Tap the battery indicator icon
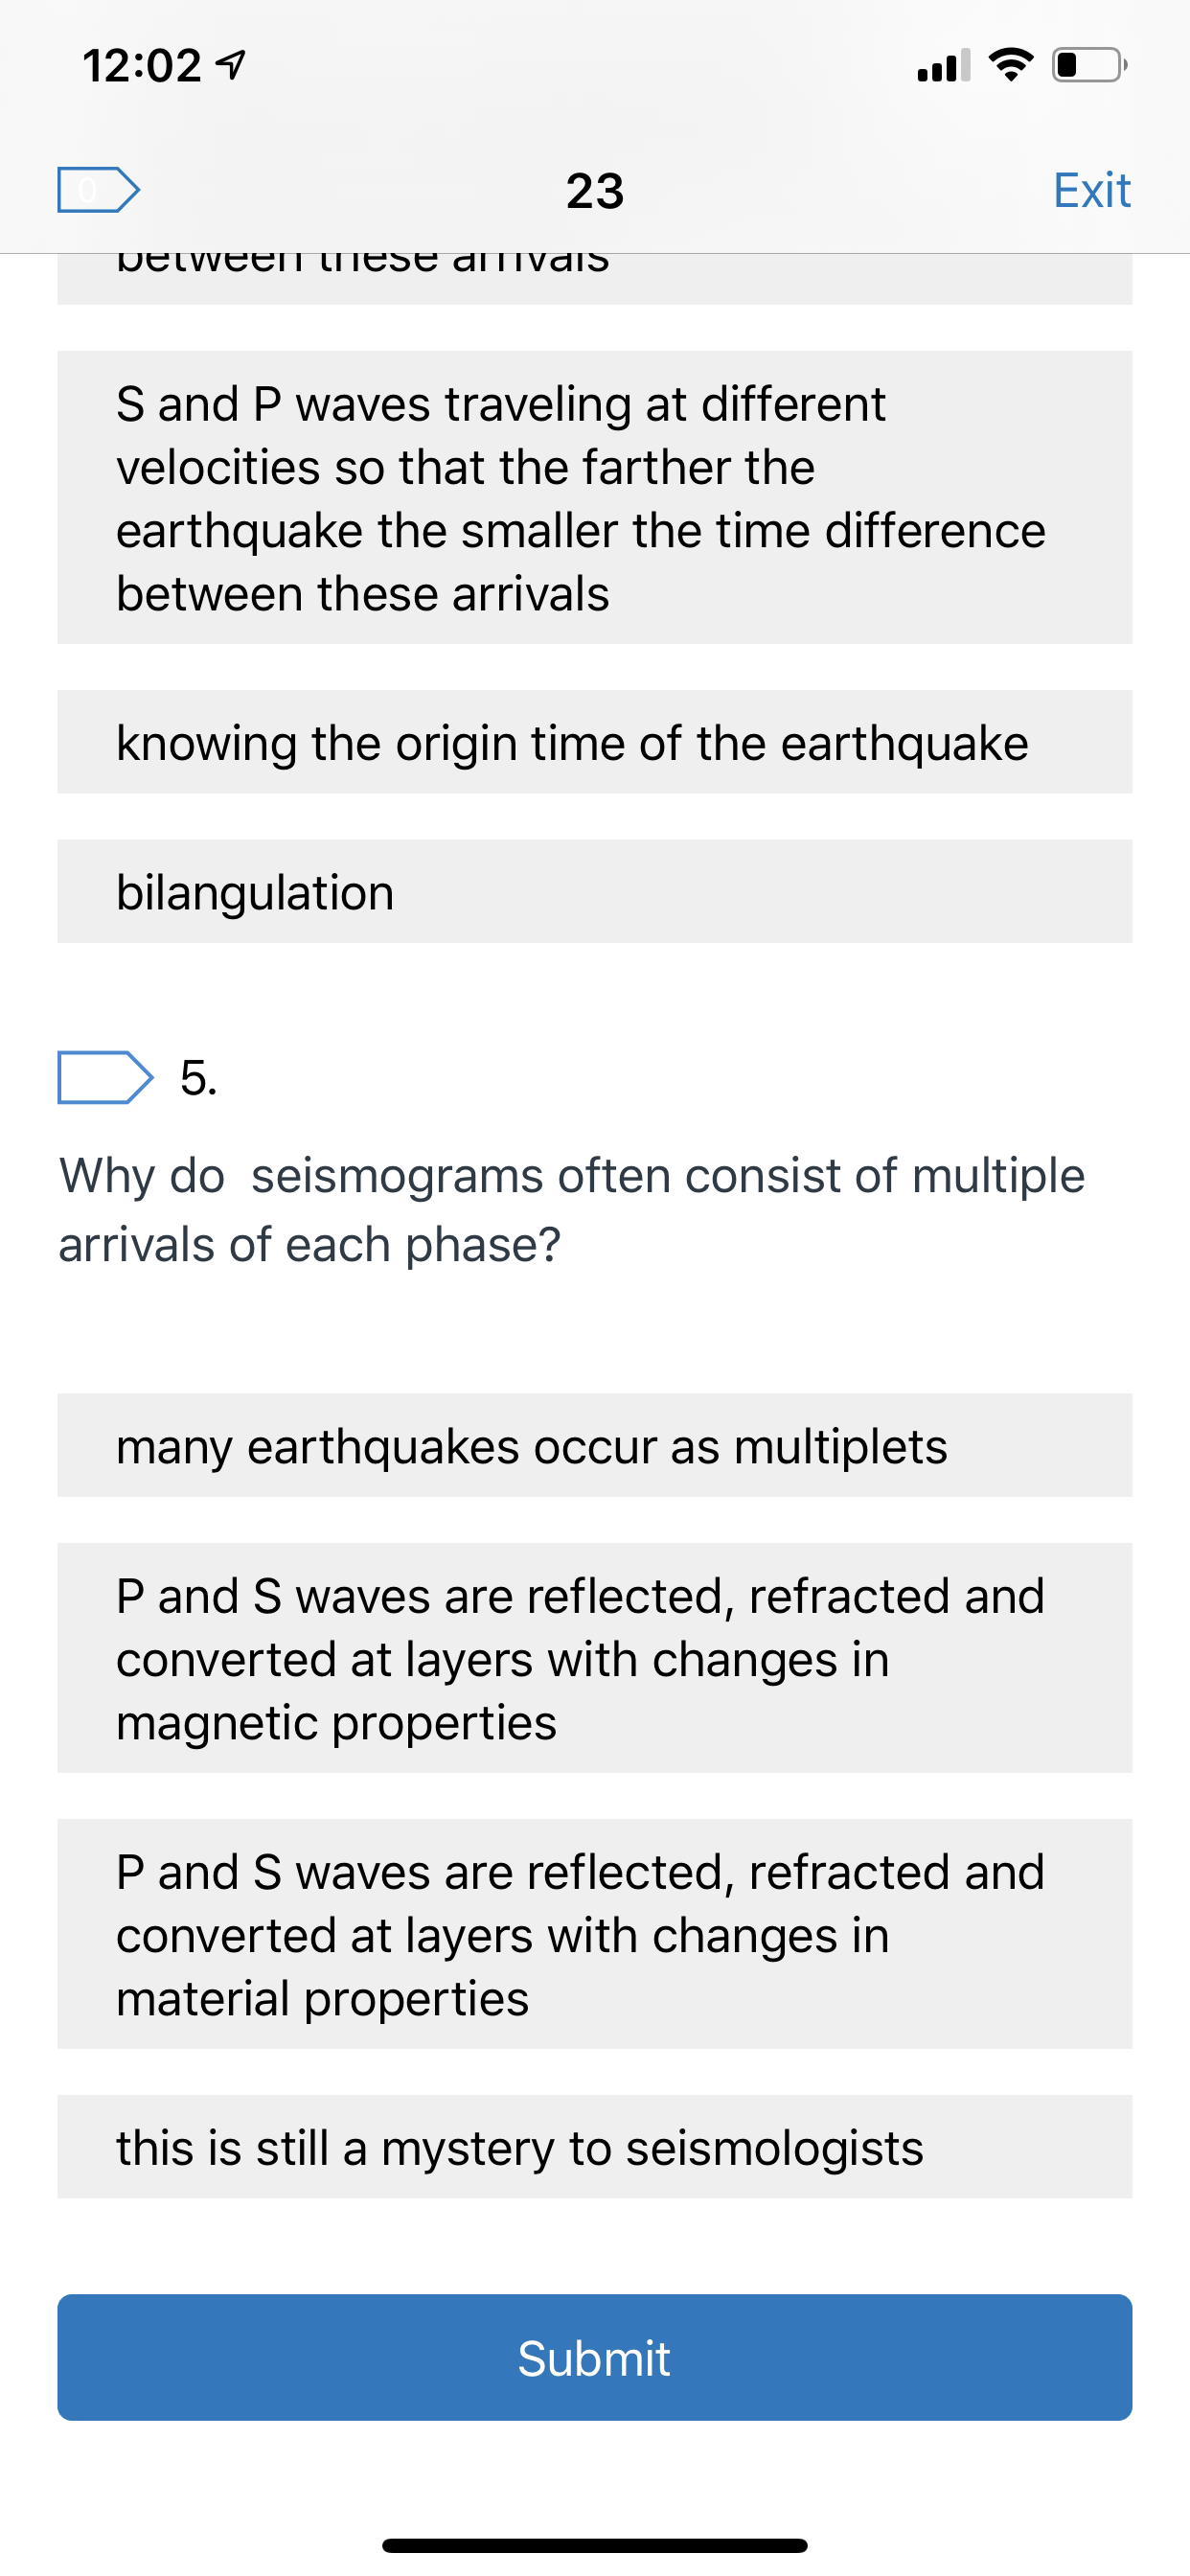Screen dimensions: 1190x2576 pyautogui.click(x=1090, y=65)
